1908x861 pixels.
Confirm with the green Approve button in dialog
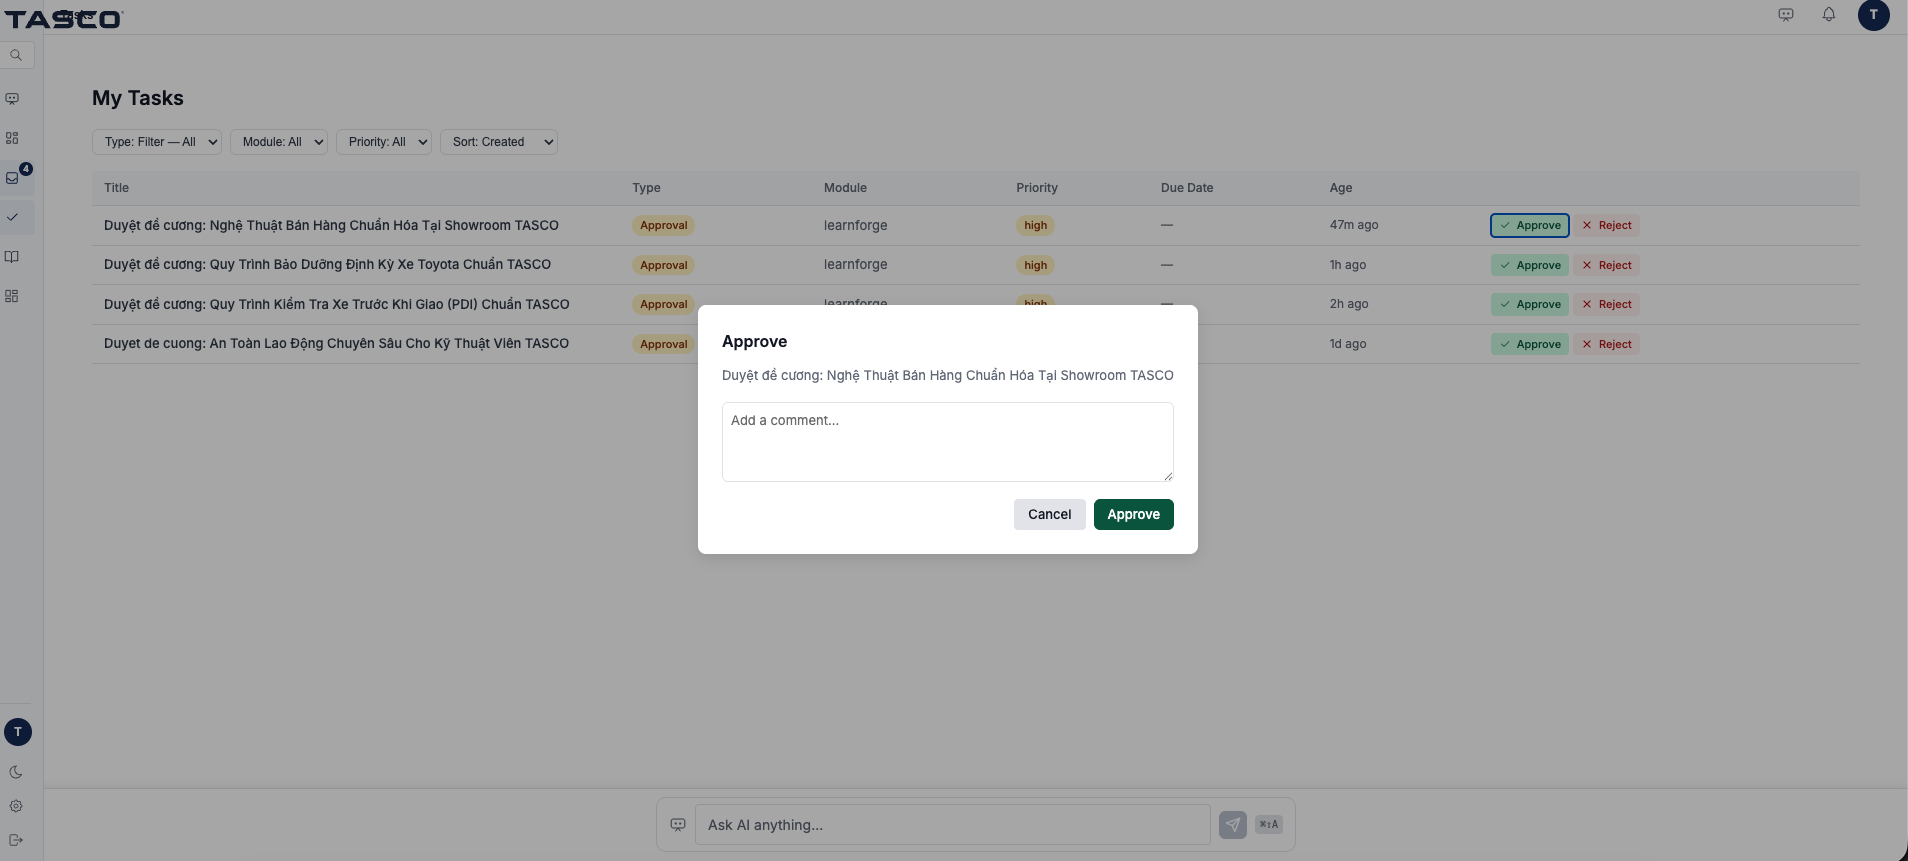1133,514
